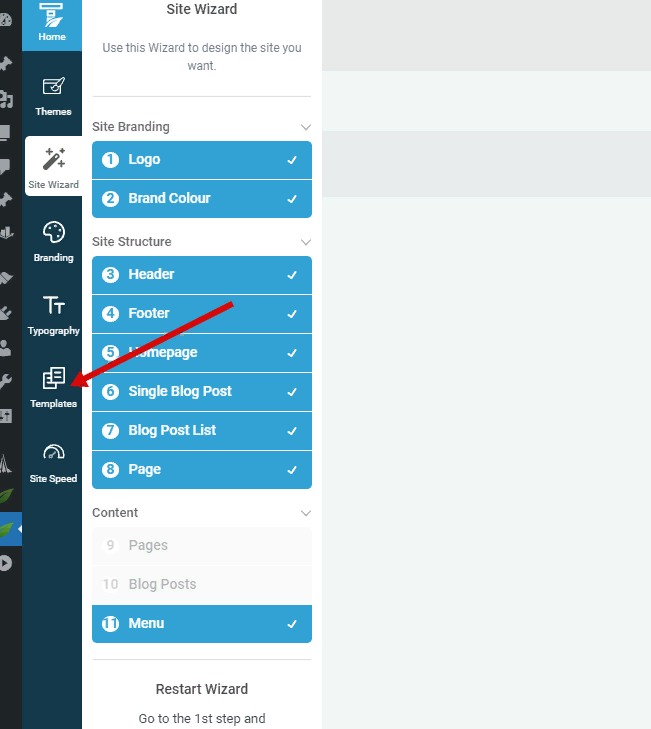This screenshot has width=651, height=729.
Task: Select the Footer wizard step
Action: [202, 314]
